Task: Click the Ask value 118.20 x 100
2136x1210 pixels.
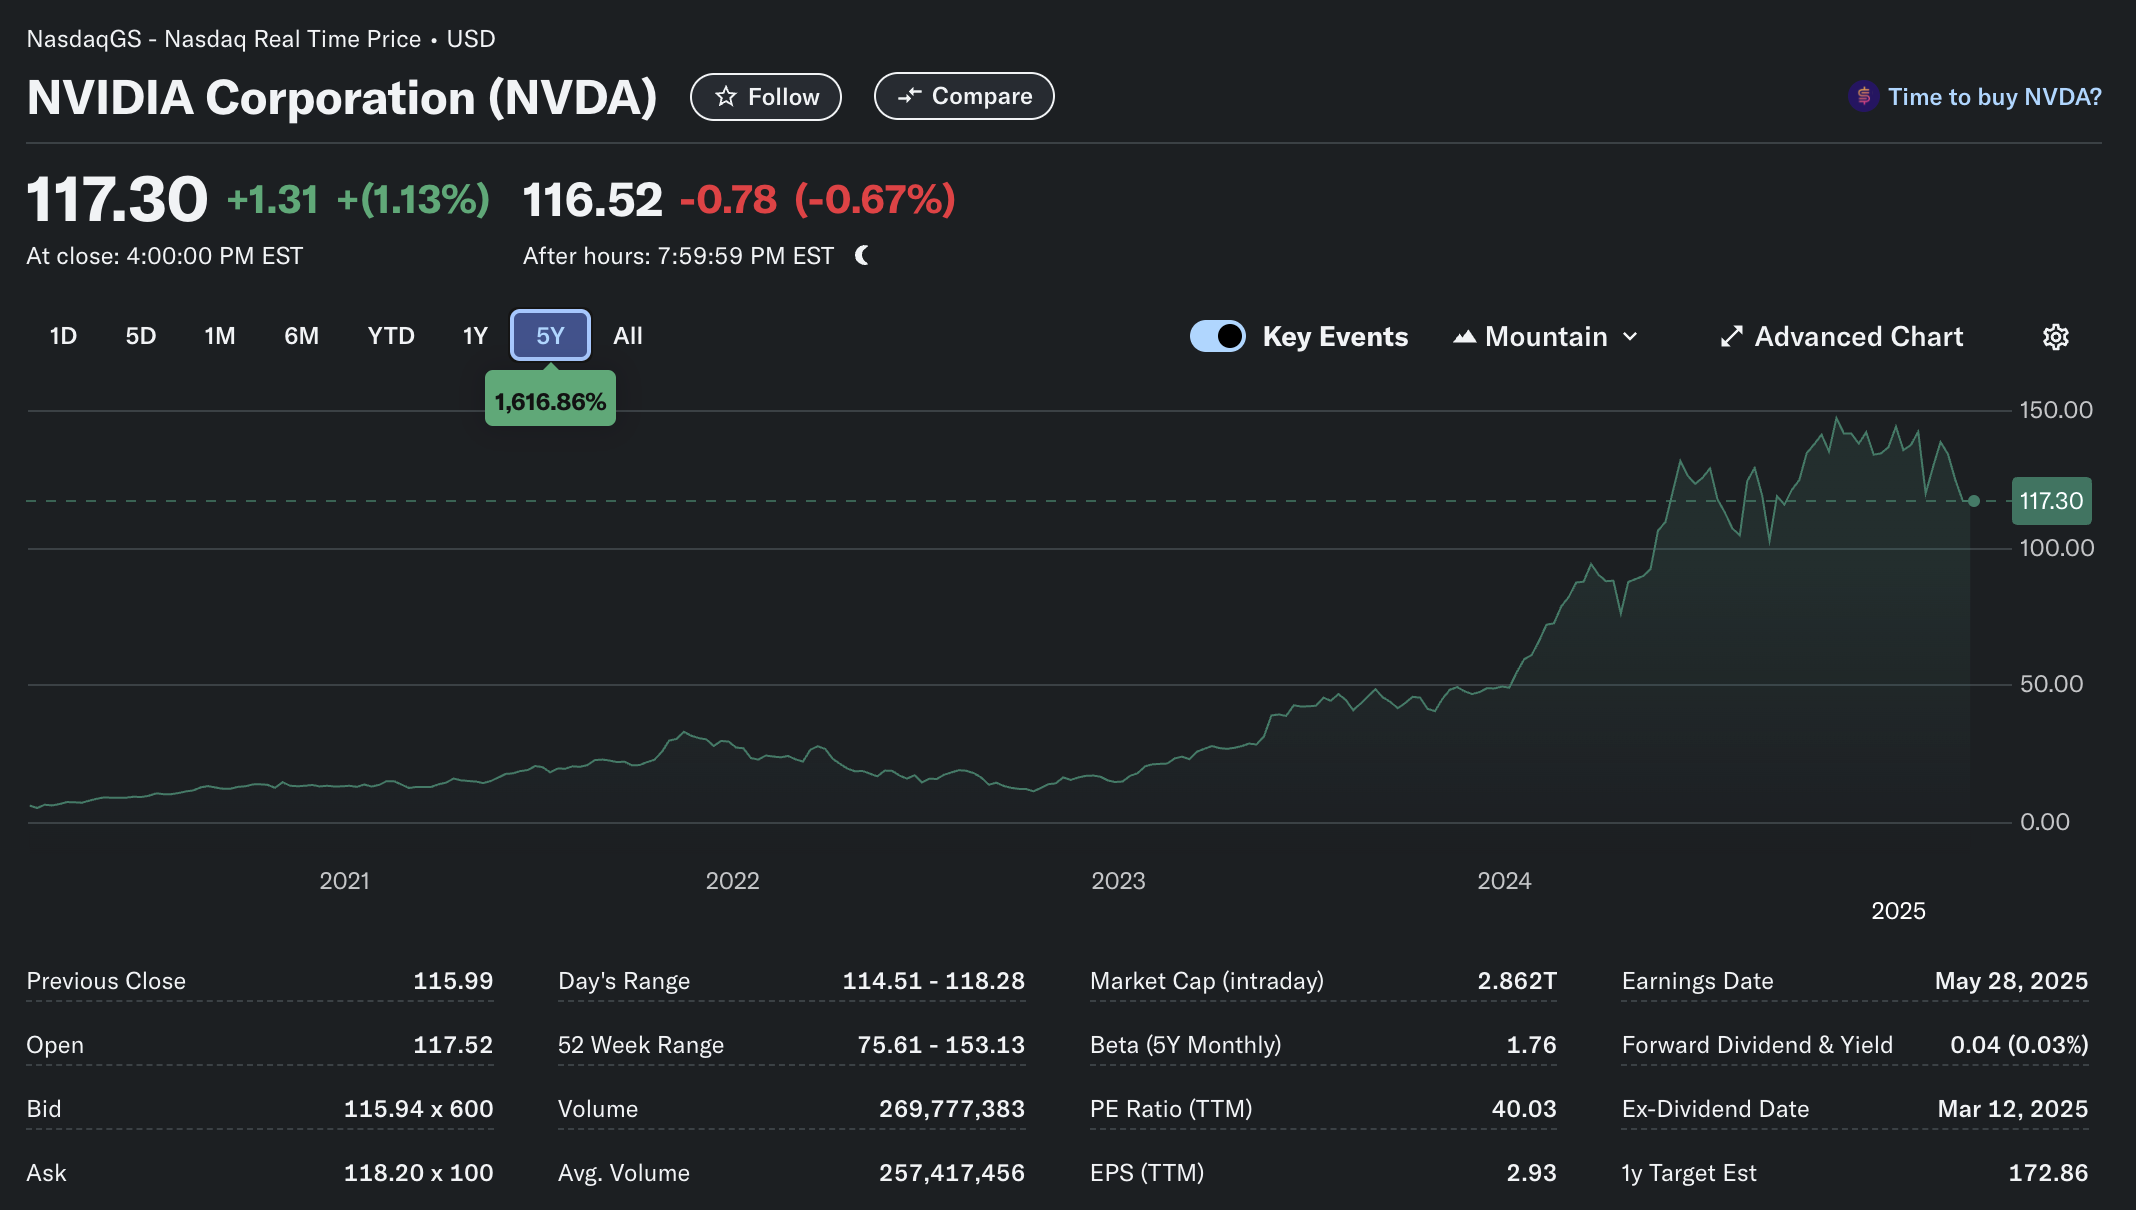Action: [x=419, y=1173]
